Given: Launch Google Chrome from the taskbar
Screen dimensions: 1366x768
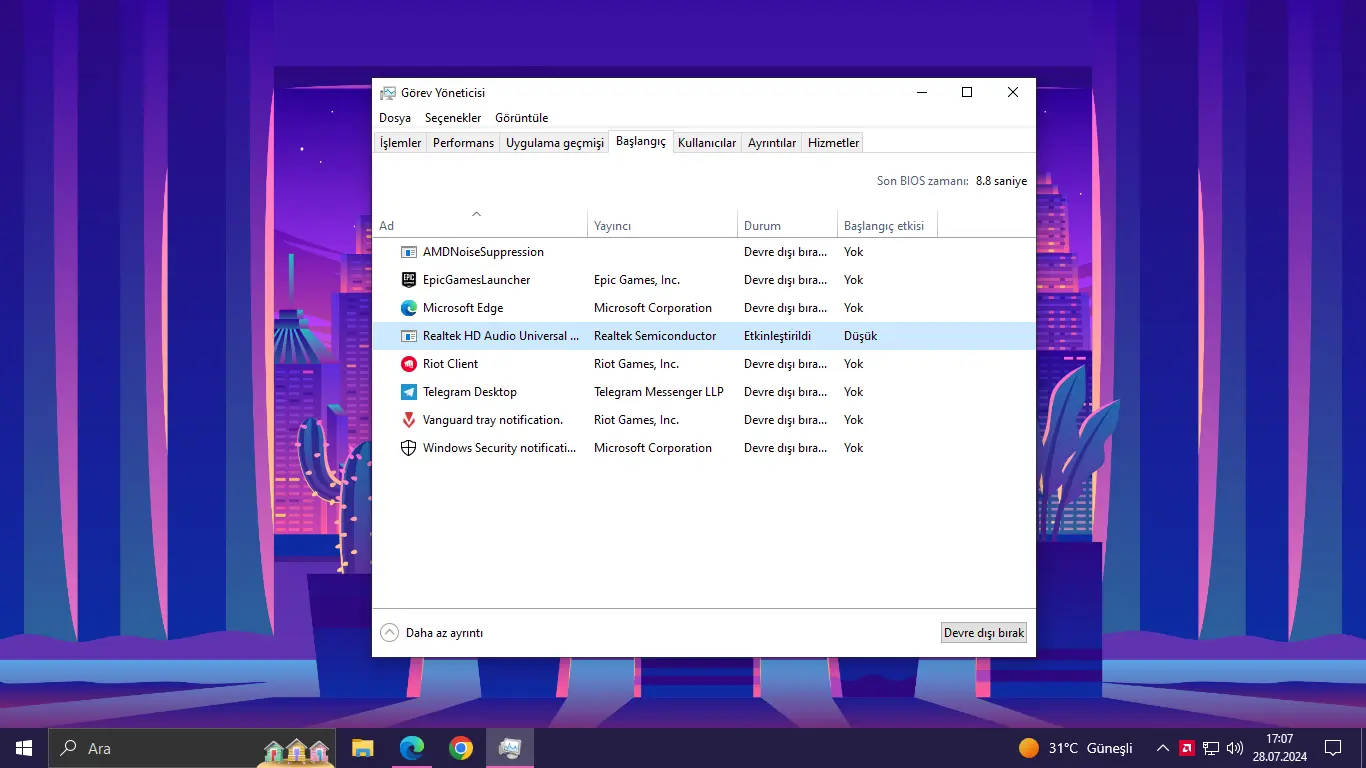Looking at the screenshot, I should 460,748.
